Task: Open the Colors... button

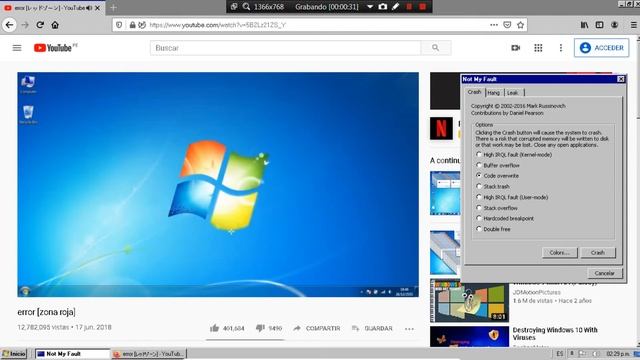Action: pyautogui.click(x=560, y=253)
